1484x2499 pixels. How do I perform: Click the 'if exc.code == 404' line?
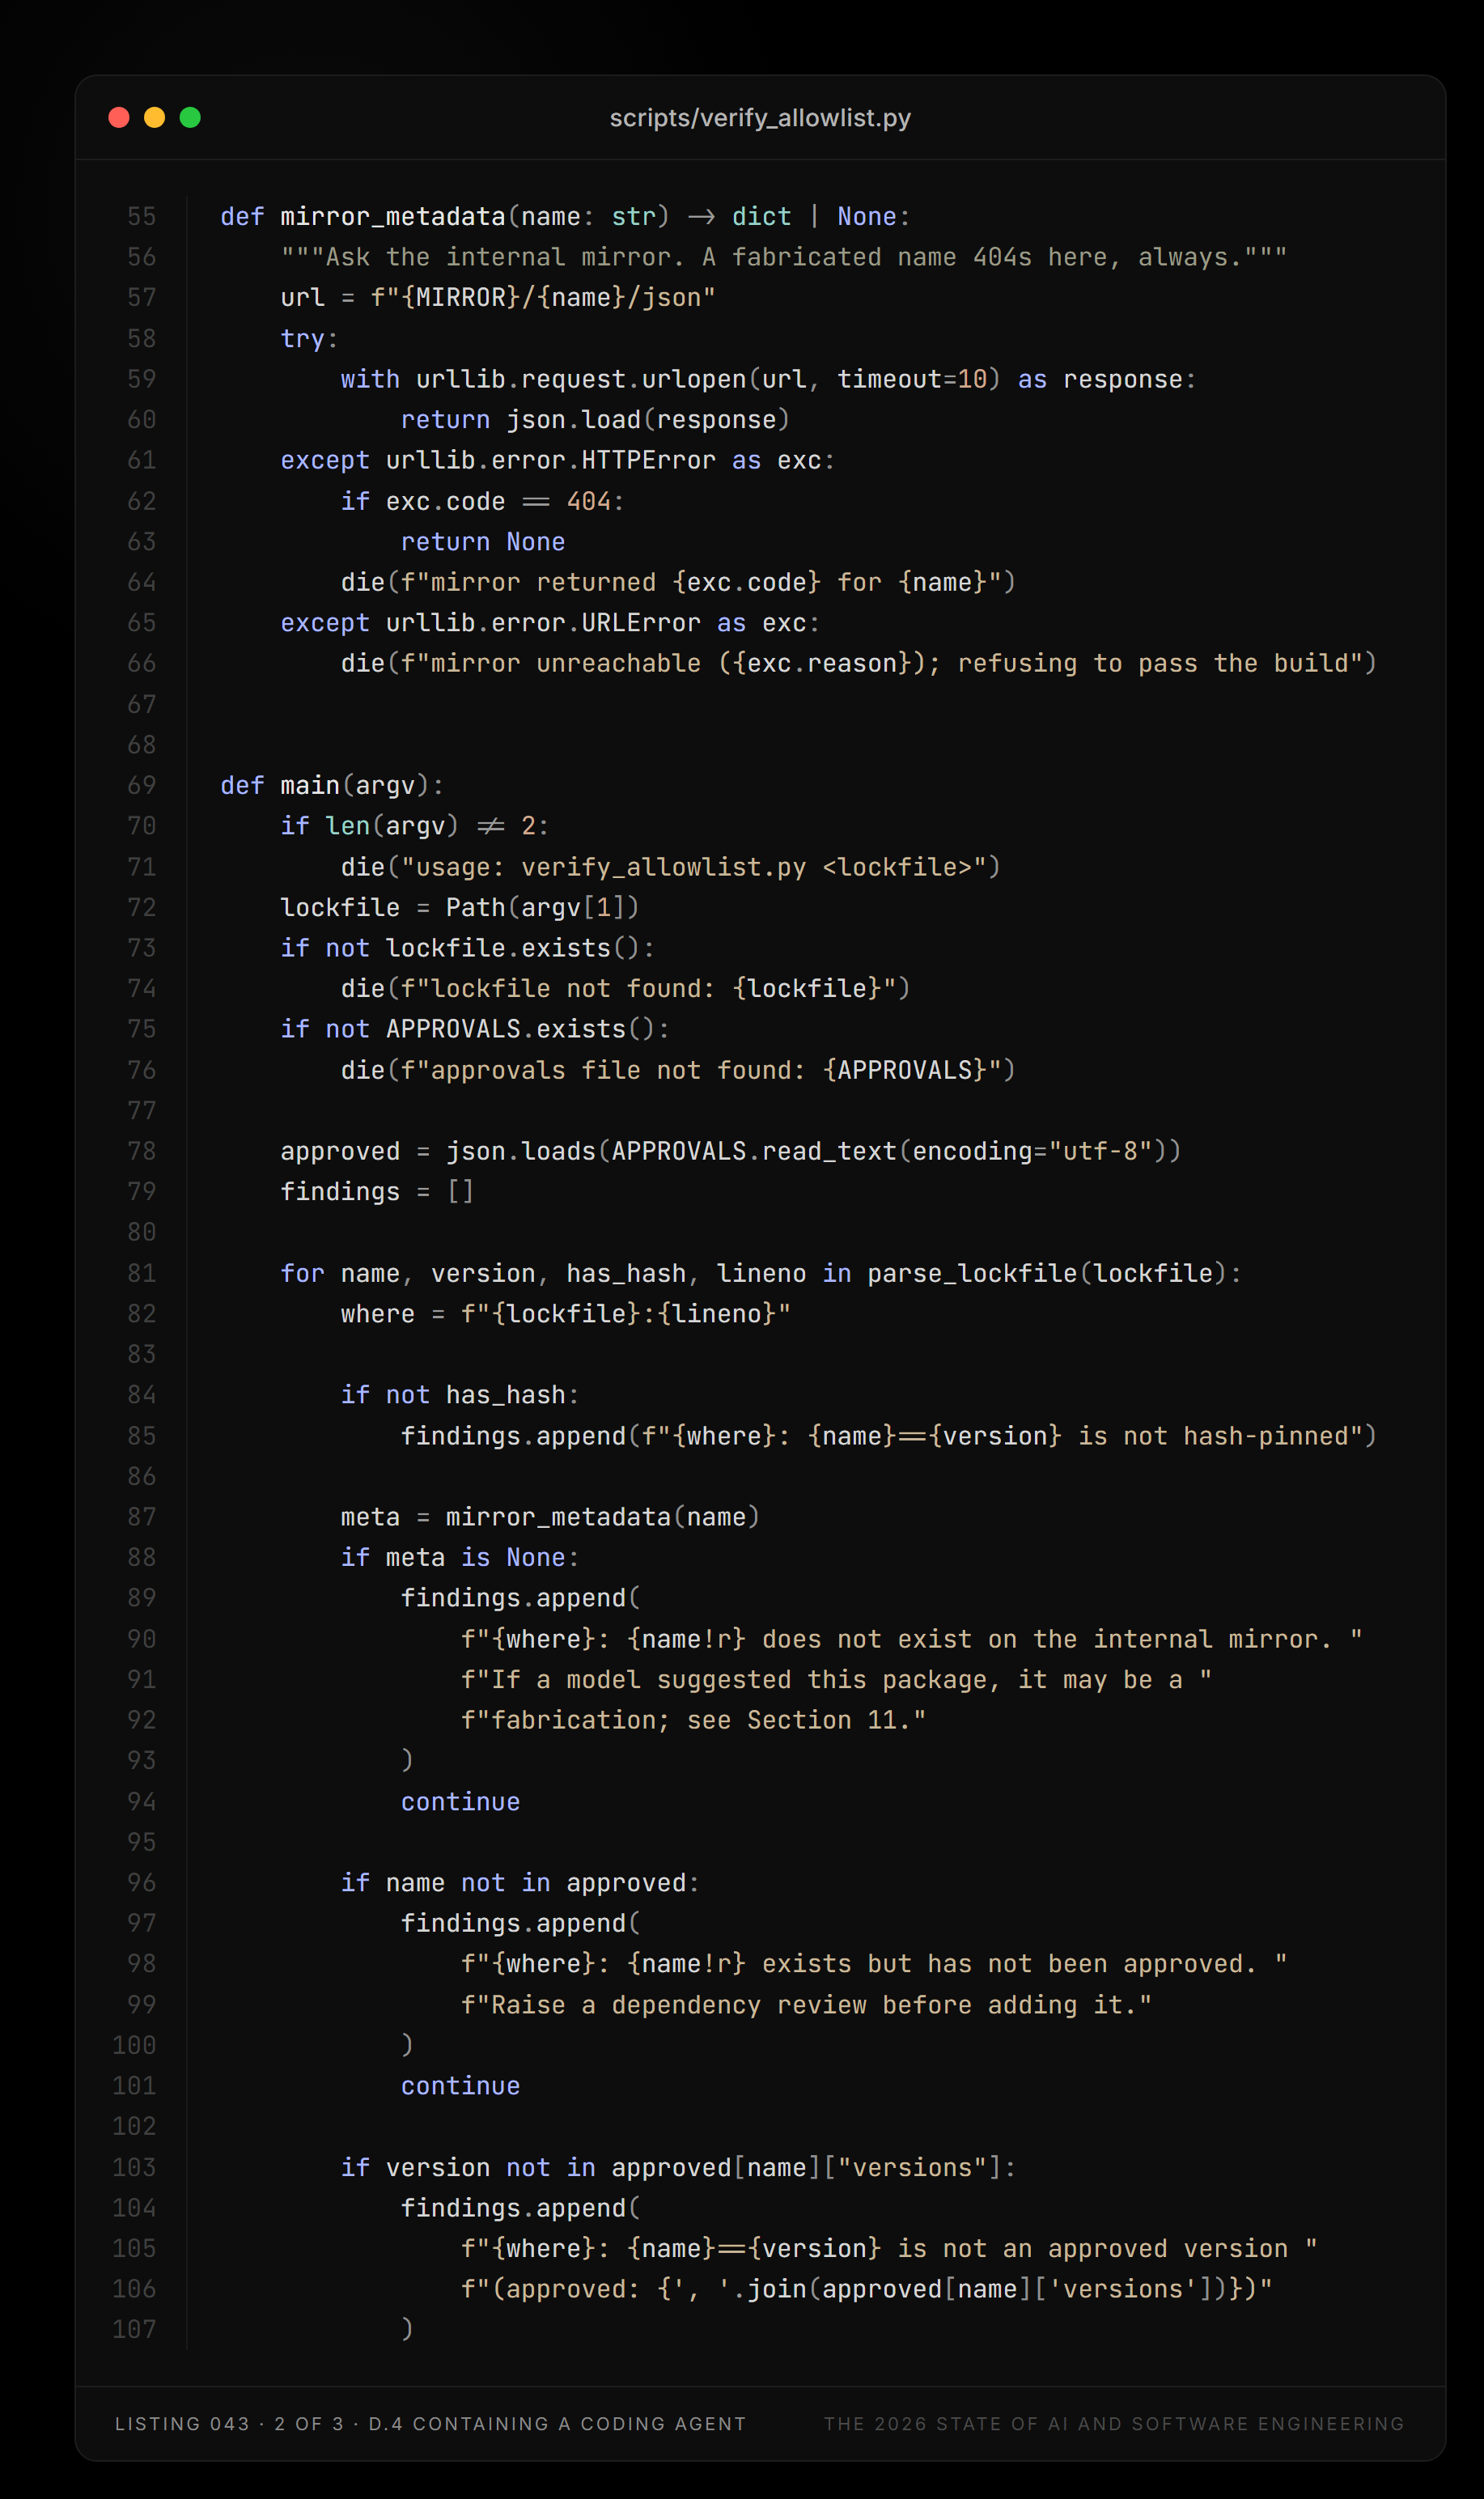tap(482, 501)
